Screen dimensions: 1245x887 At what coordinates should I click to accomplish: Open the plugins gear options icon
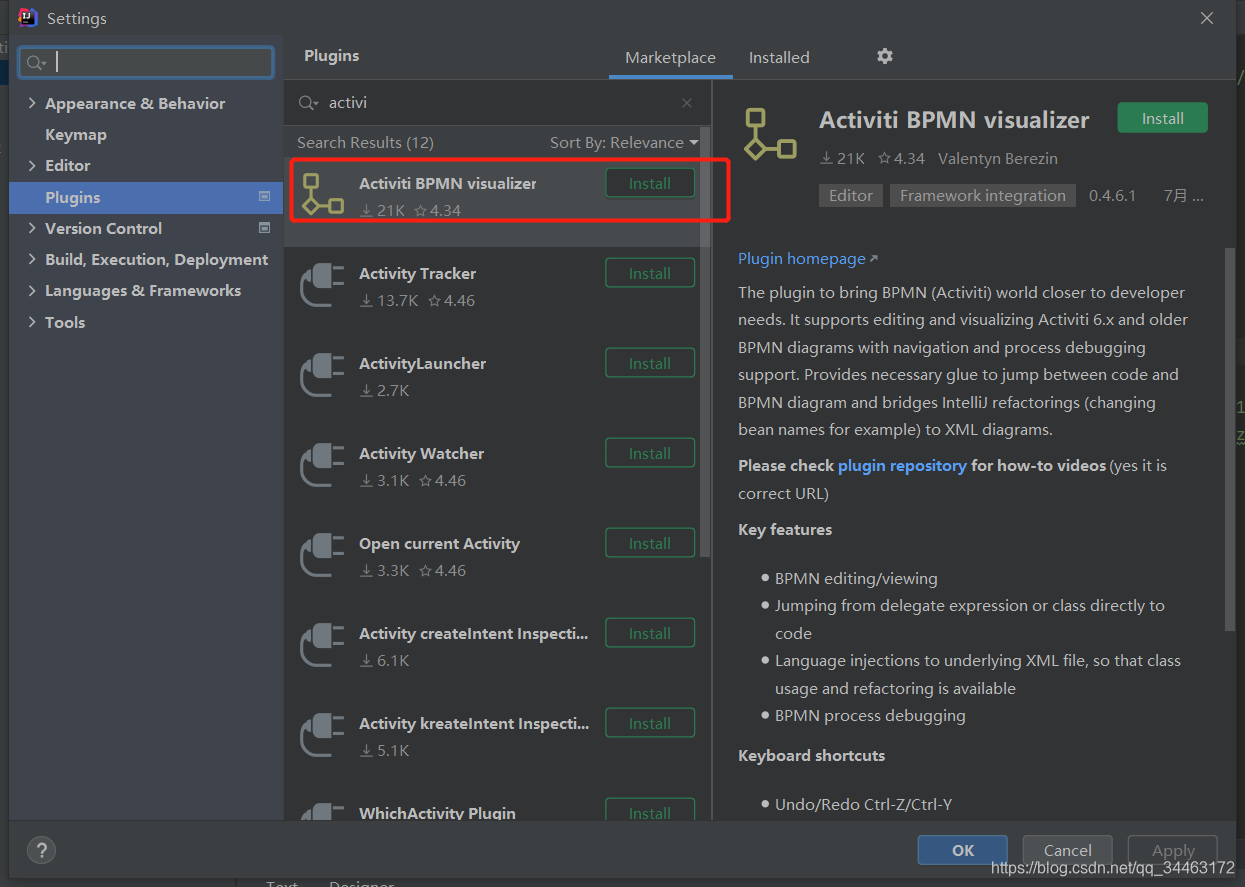point(885,56)
